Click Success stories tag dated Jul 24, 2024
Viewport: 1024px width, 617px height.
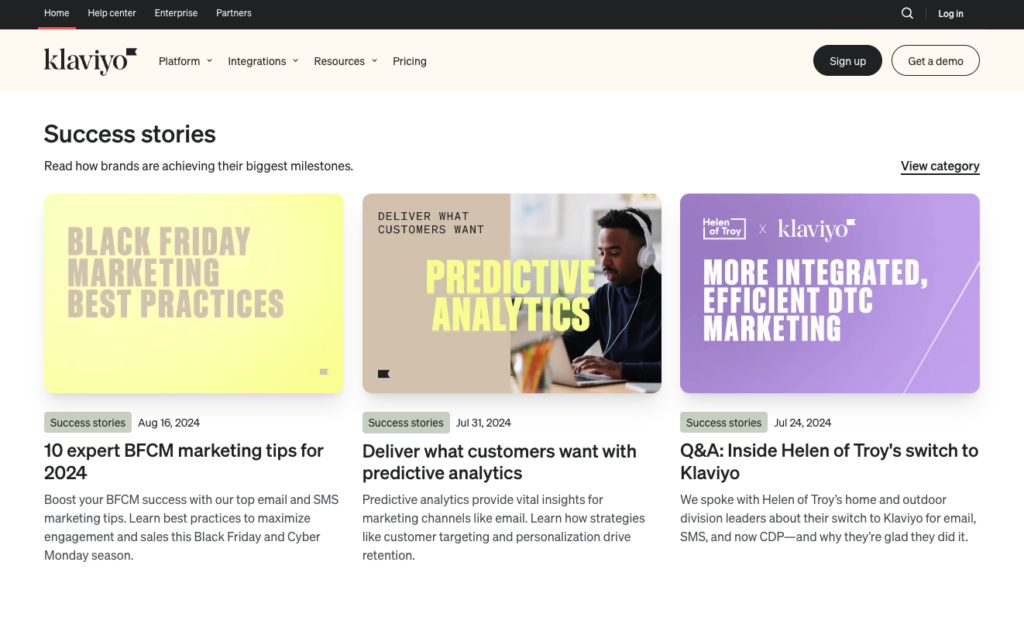click(x=724, y=422)
